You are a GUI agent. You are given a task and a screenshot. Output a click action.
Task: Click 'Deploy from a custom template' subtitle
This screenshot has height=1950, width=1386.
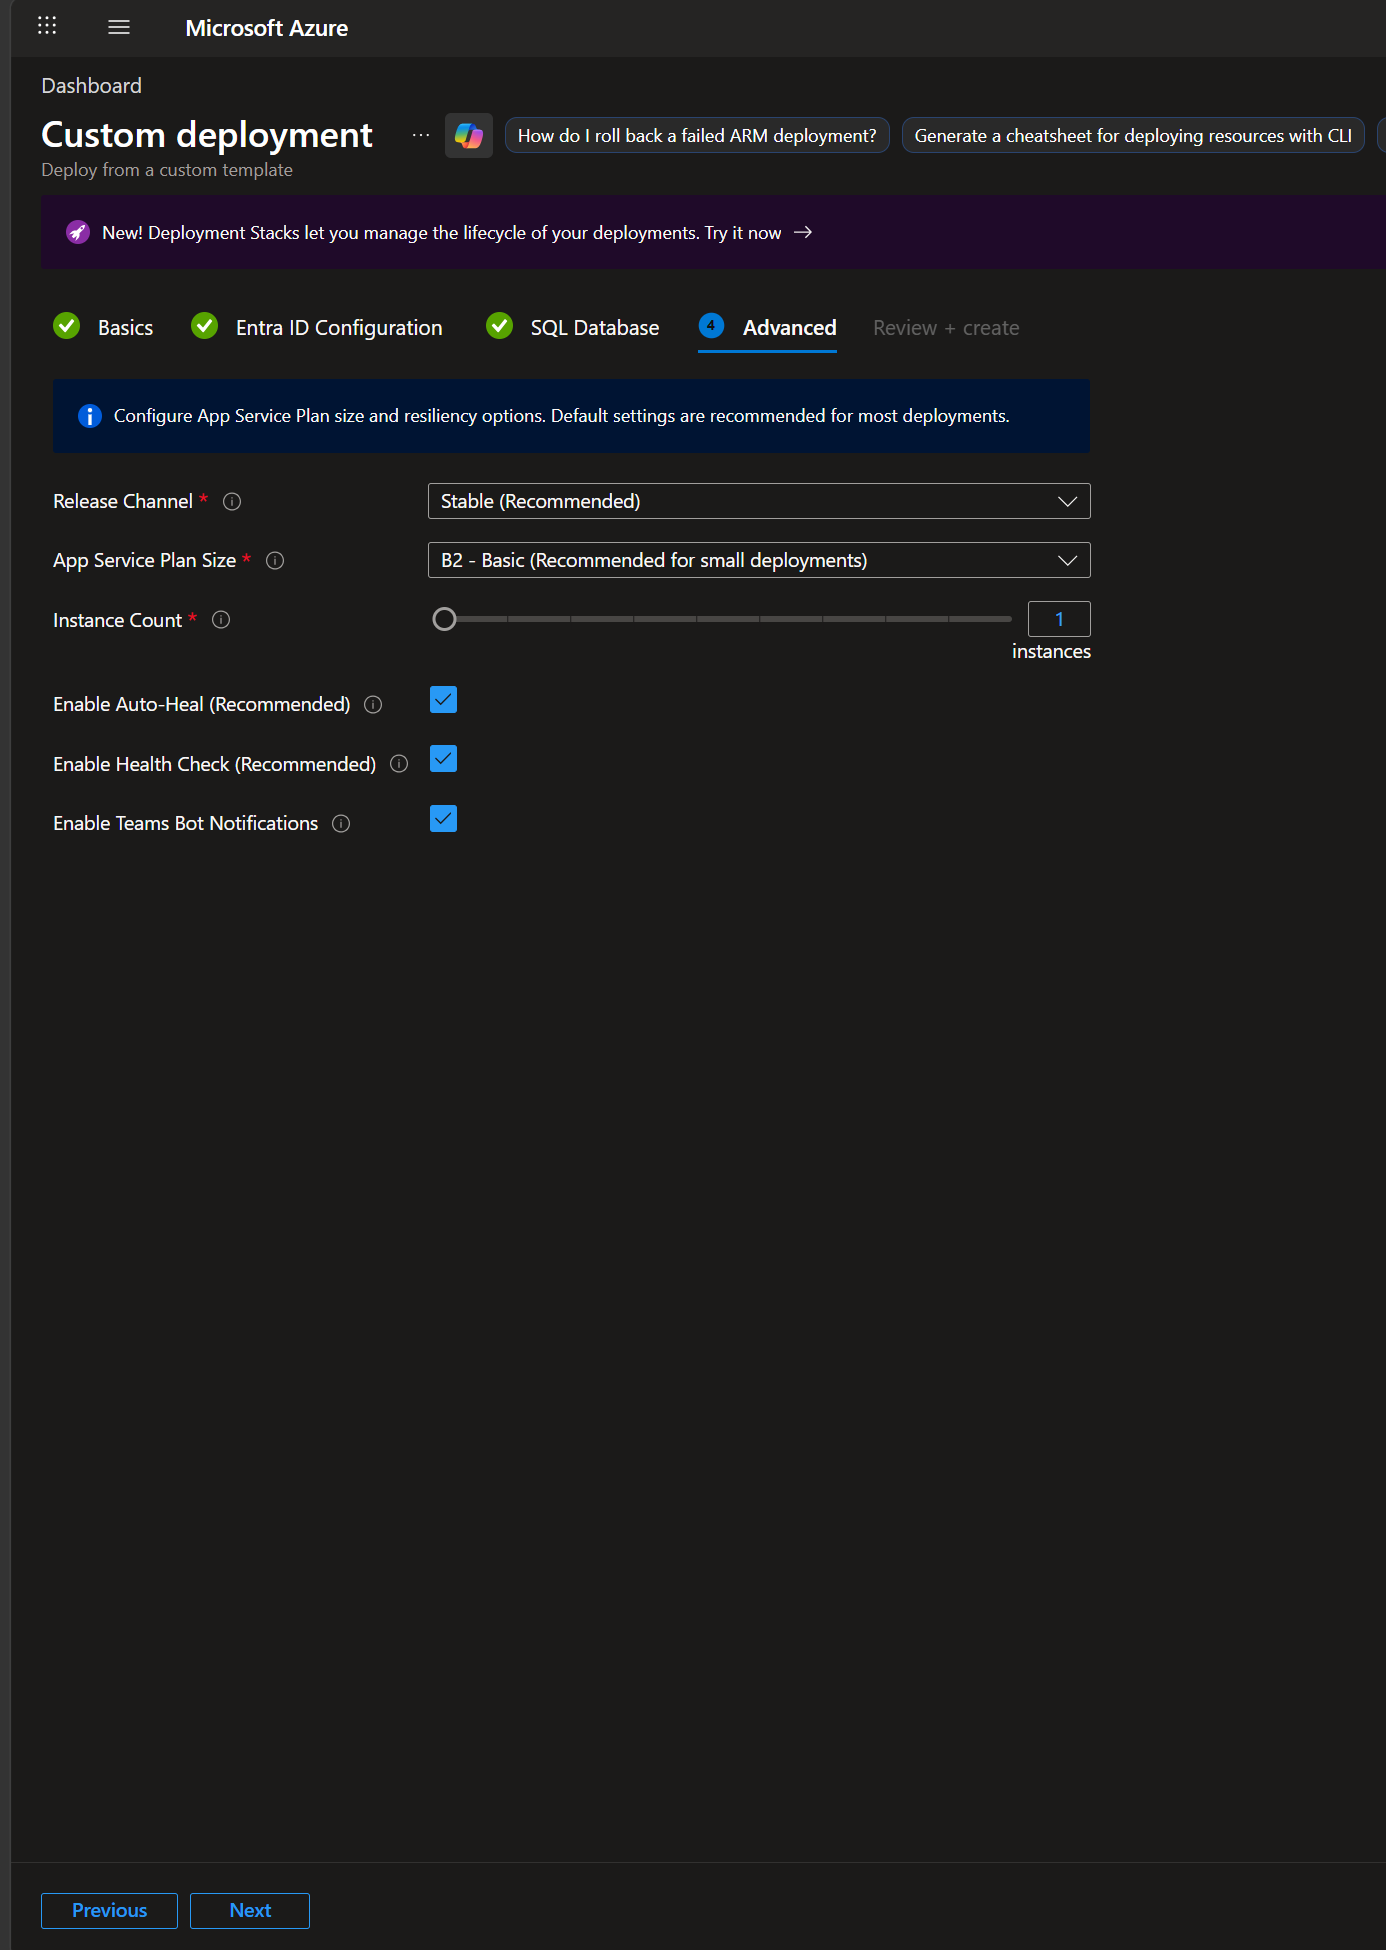pos(167,170)
